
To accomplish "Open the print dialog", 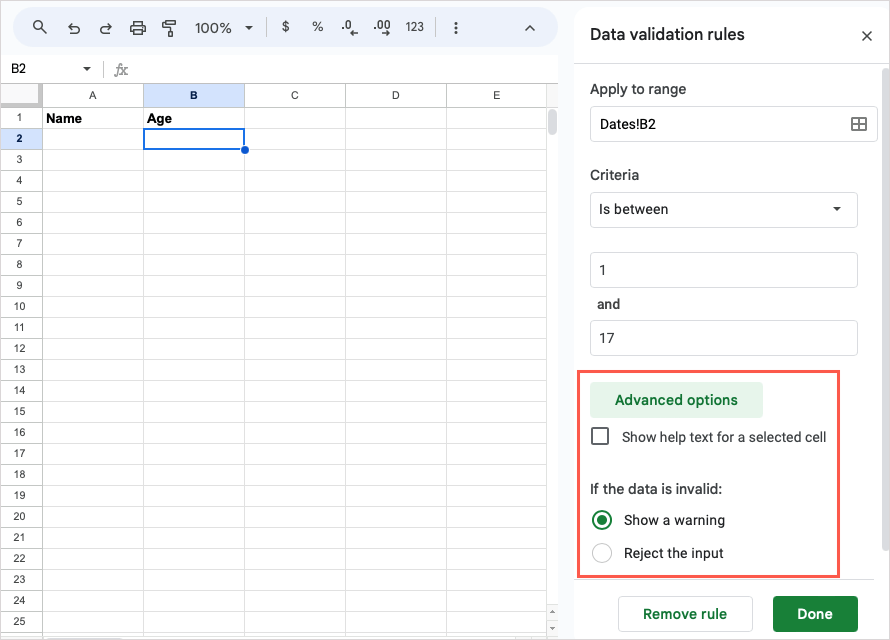I will 137,27.
